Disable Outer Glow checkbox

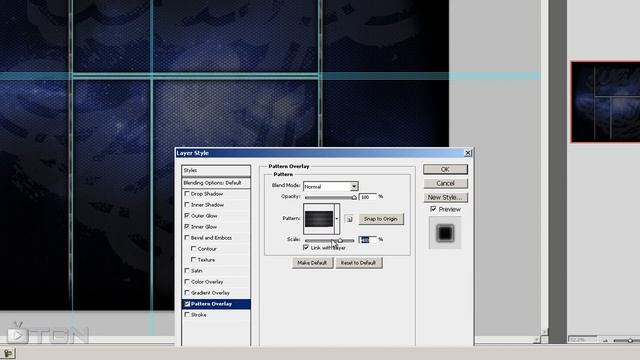[187, 216]
